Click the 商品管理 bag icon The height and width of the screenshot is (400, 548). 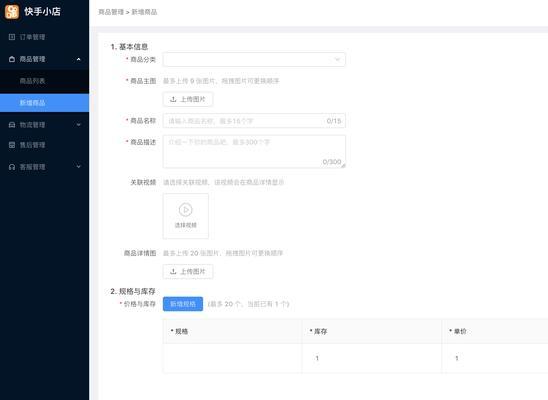(x=12, y=59)
